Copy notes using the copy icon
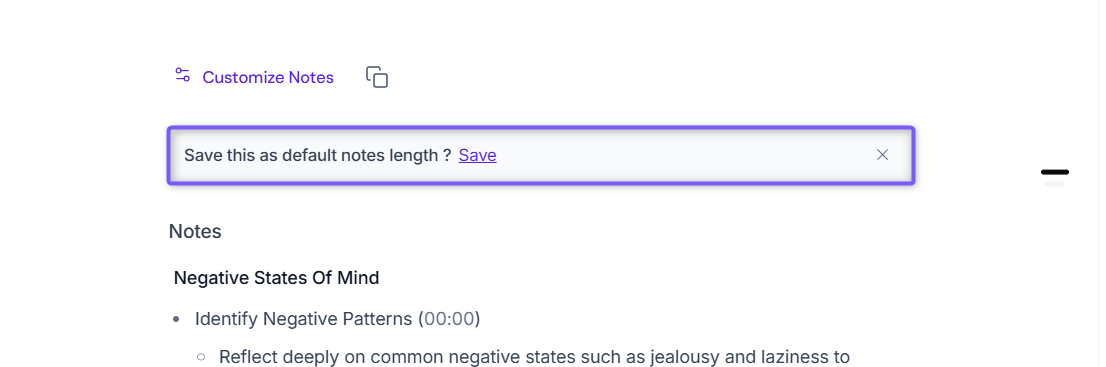Image resolution: width=1106 pixels, height=367 pixels. coord(377,77)
